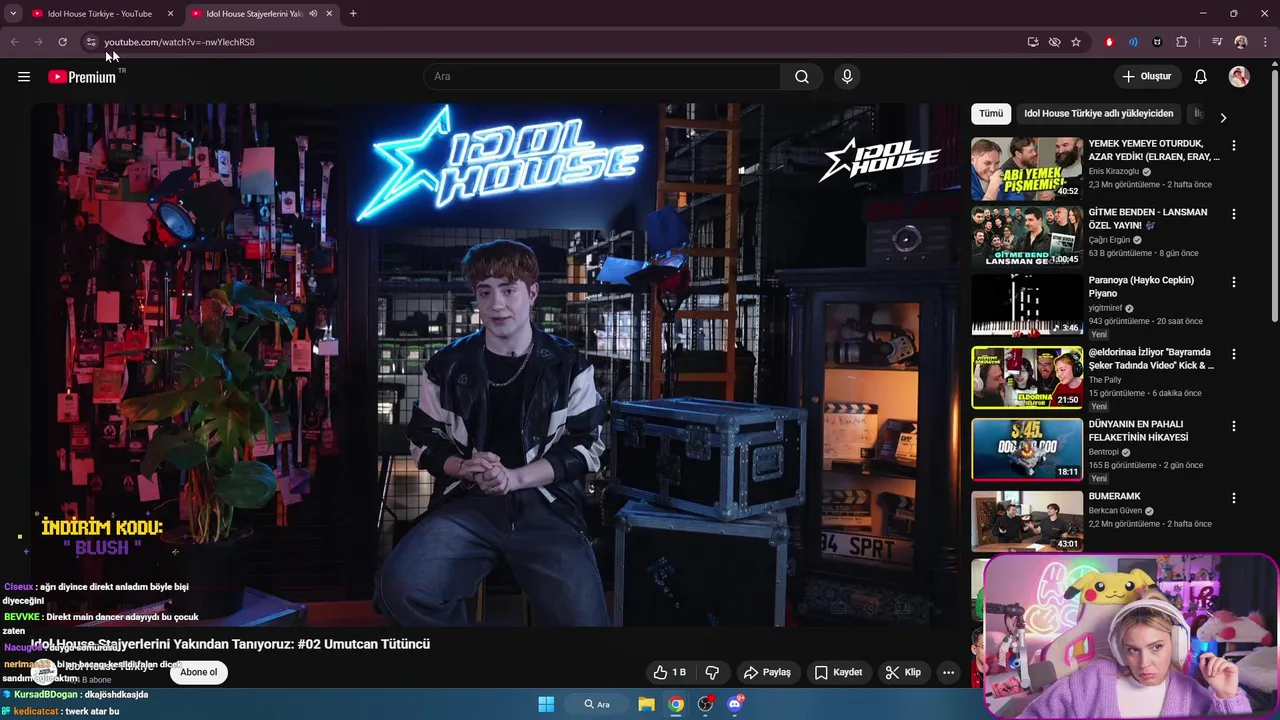The height and width of the screenshot is (720, 1280).
Task: Open @eldorinaa İzliyor thumbnail
Action: coord(1027,377)
